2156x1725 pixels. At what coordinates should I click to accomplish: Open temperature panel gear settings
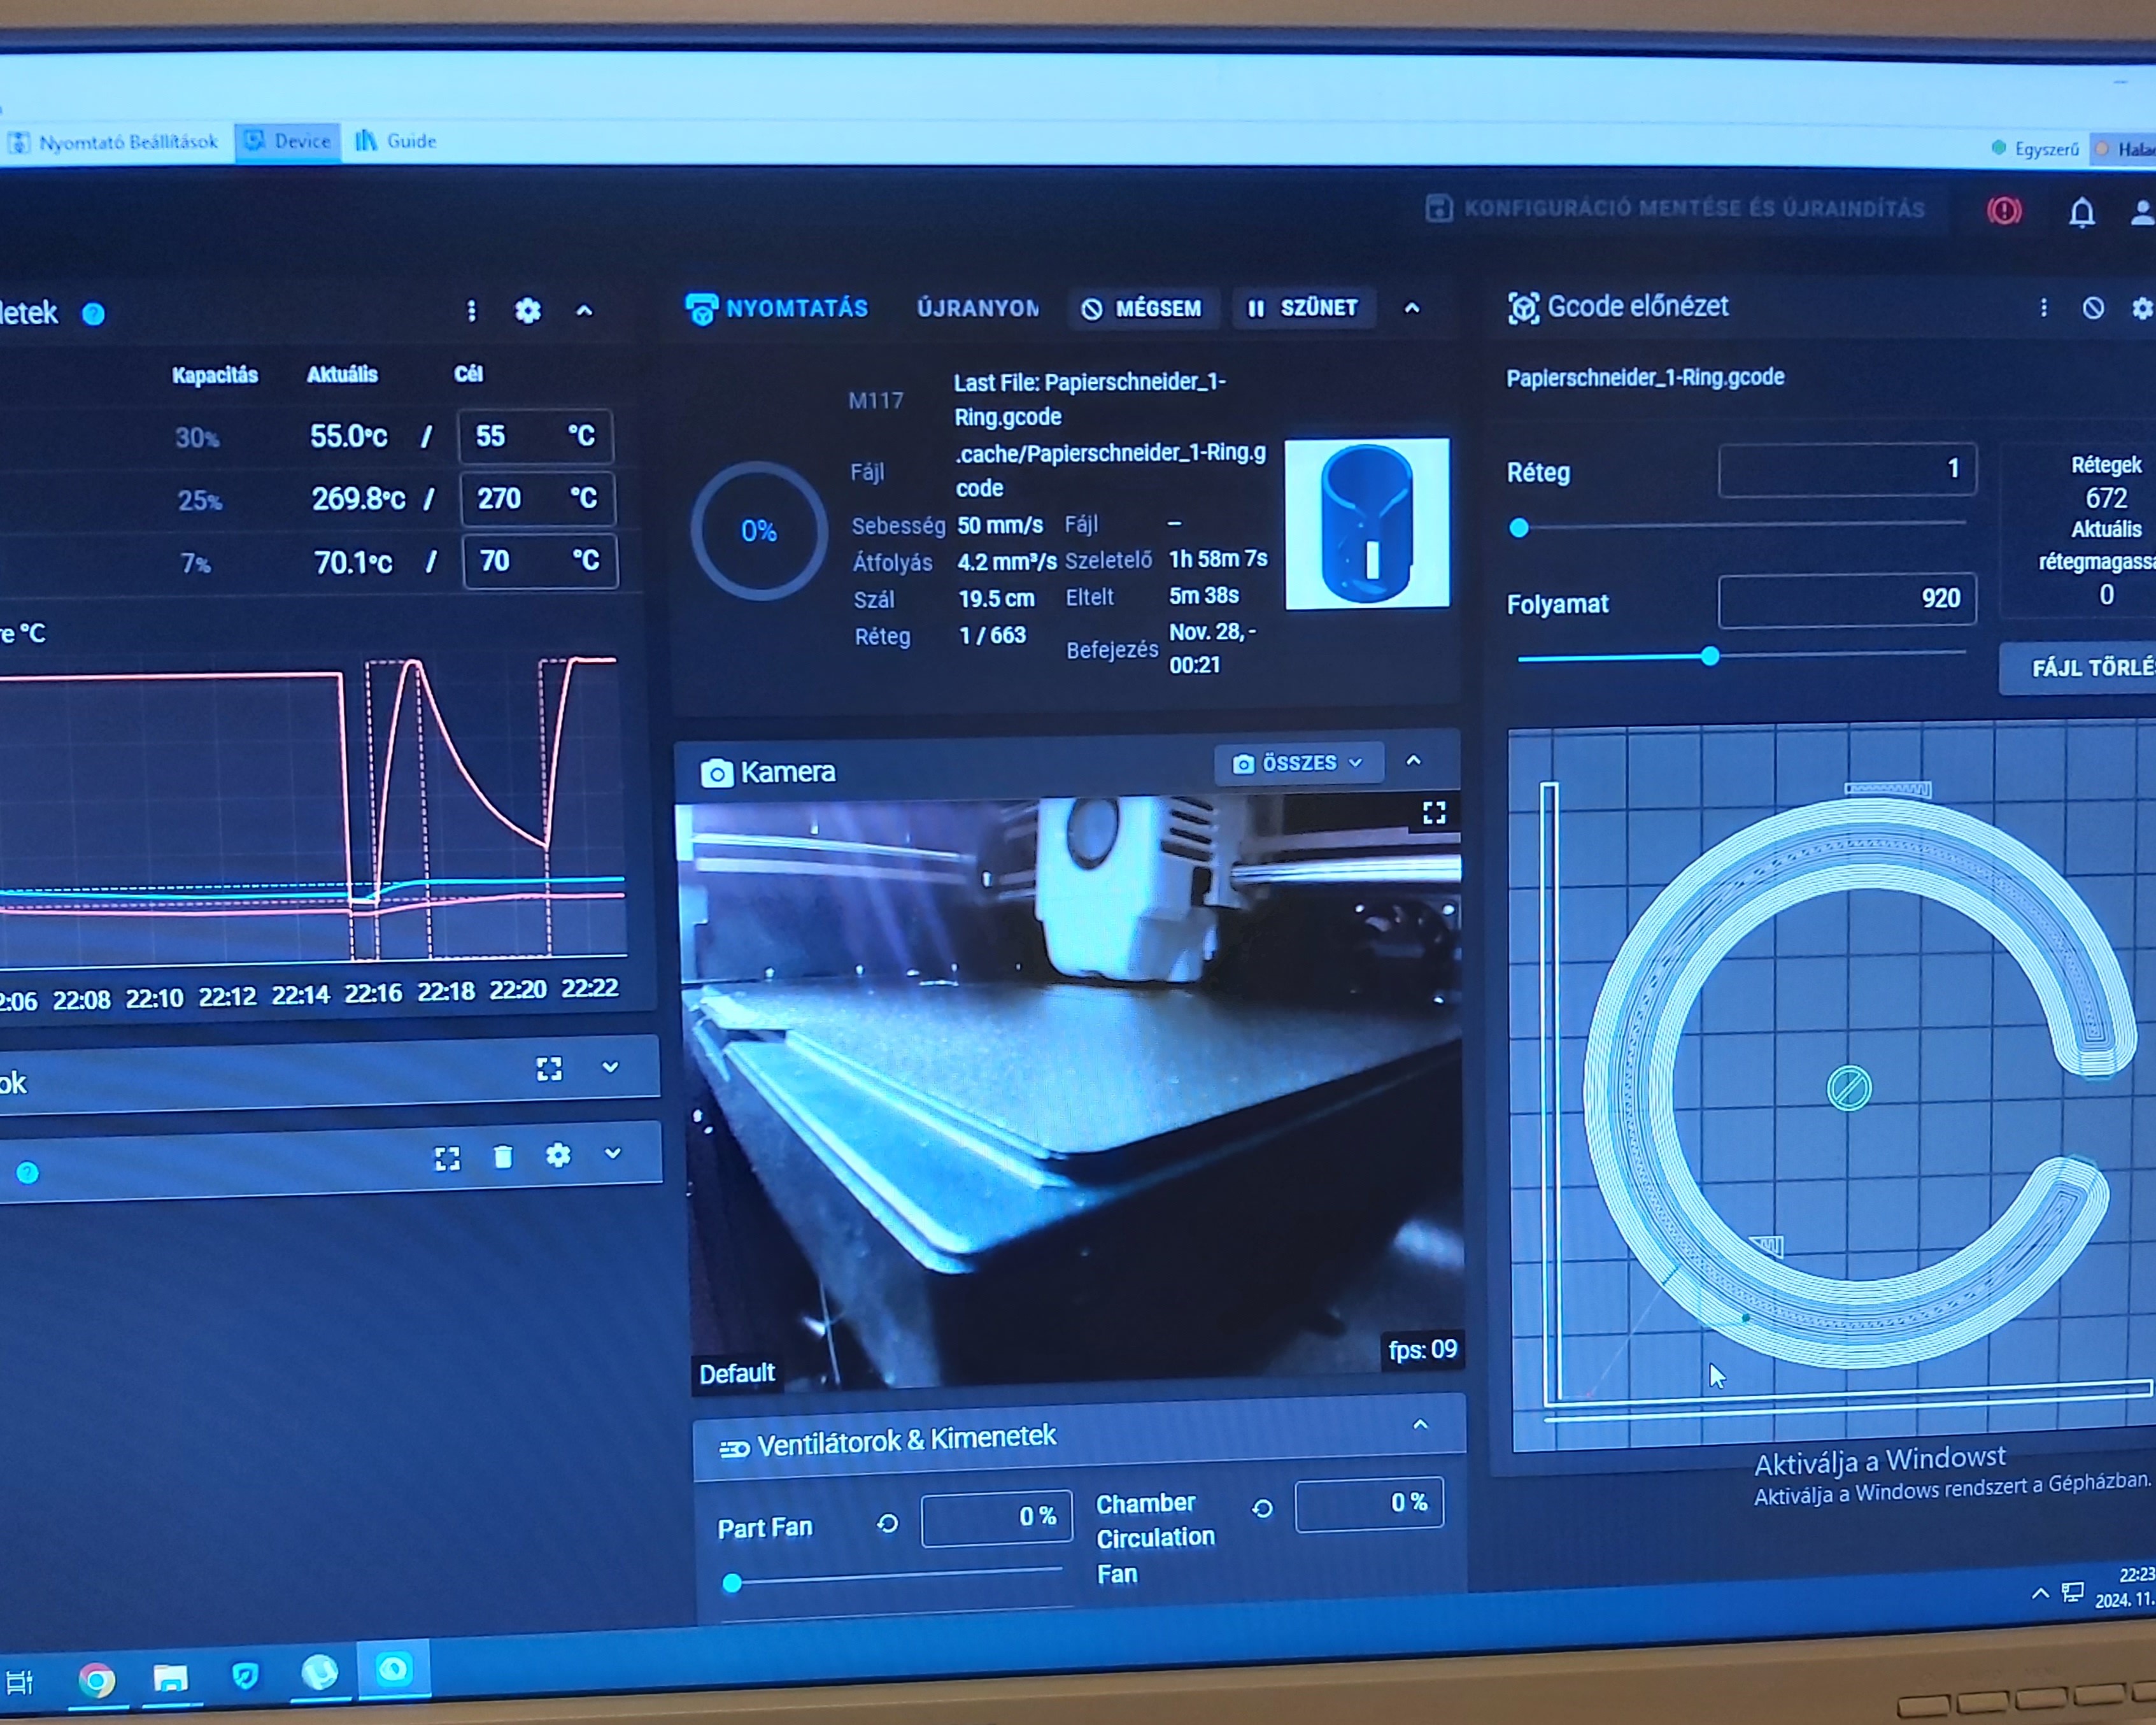click(x=528, y=311)
